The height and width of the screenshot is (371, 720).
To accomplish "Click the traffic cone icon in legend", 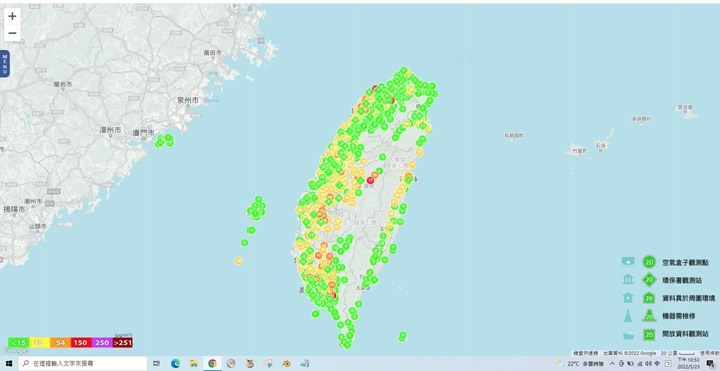I will pos(628,316).
